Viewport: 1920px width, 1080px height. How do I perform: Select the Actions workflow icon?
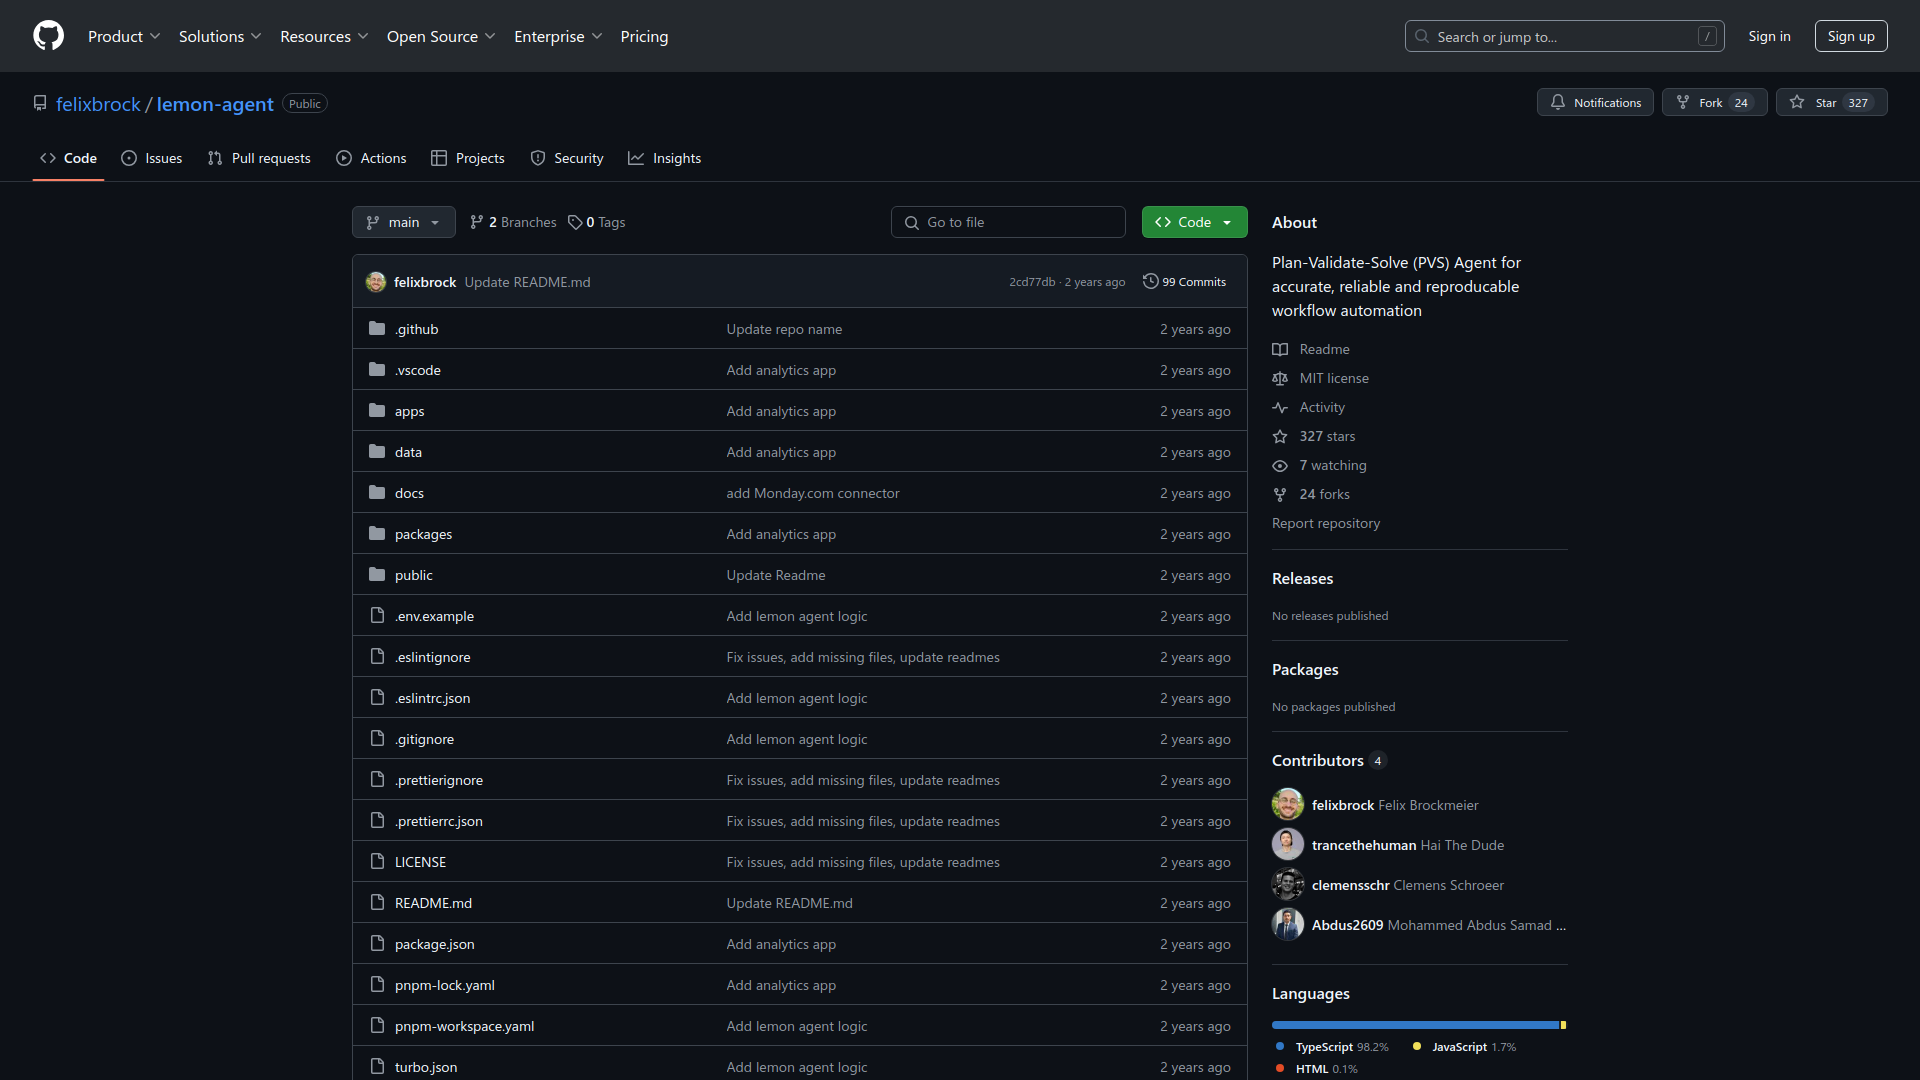pos(345,158)
